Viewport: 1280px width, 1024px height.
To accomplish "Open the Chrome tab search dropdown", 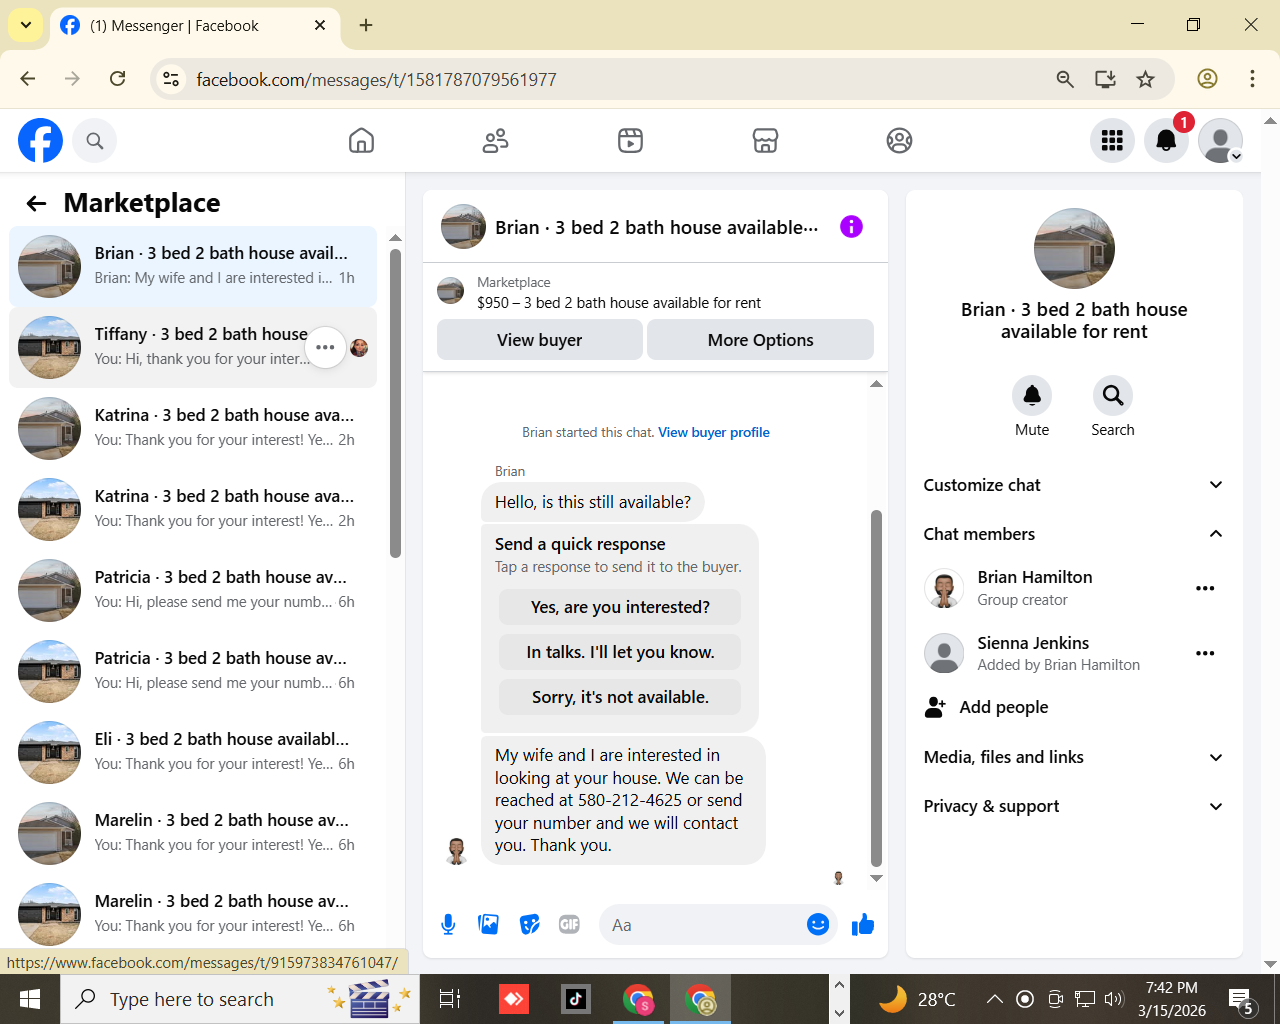I will point(25,25).
